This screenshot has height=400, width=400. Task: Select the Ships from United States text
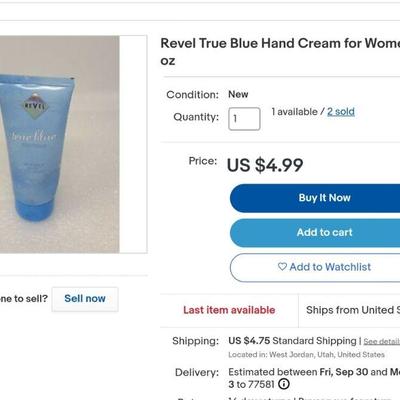tap(353, 310)
